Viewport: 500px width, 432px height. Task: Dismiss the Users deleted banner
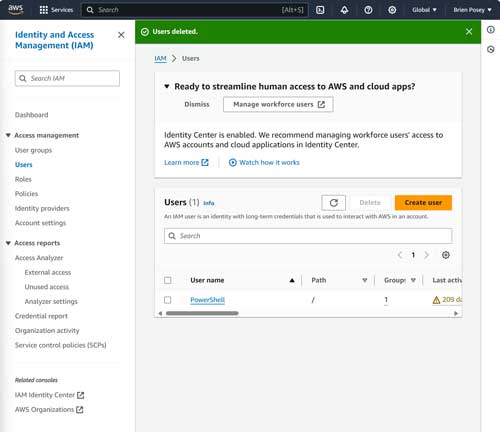coord(469,32)
